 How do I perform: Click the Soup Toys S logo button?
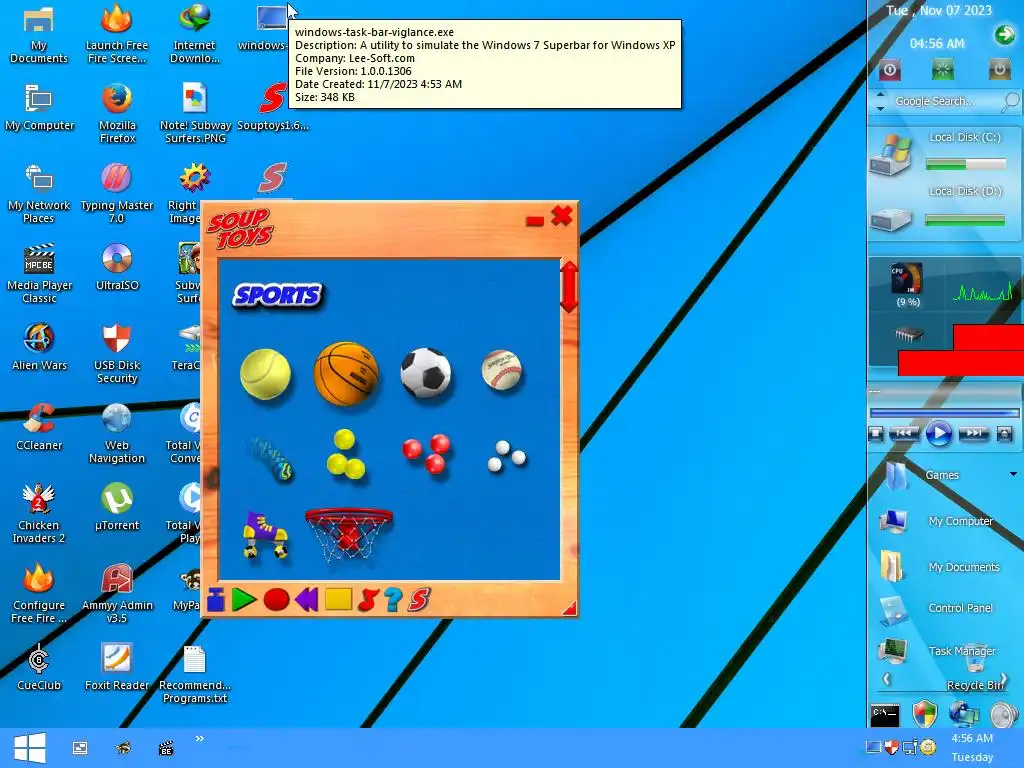point(419,600)
